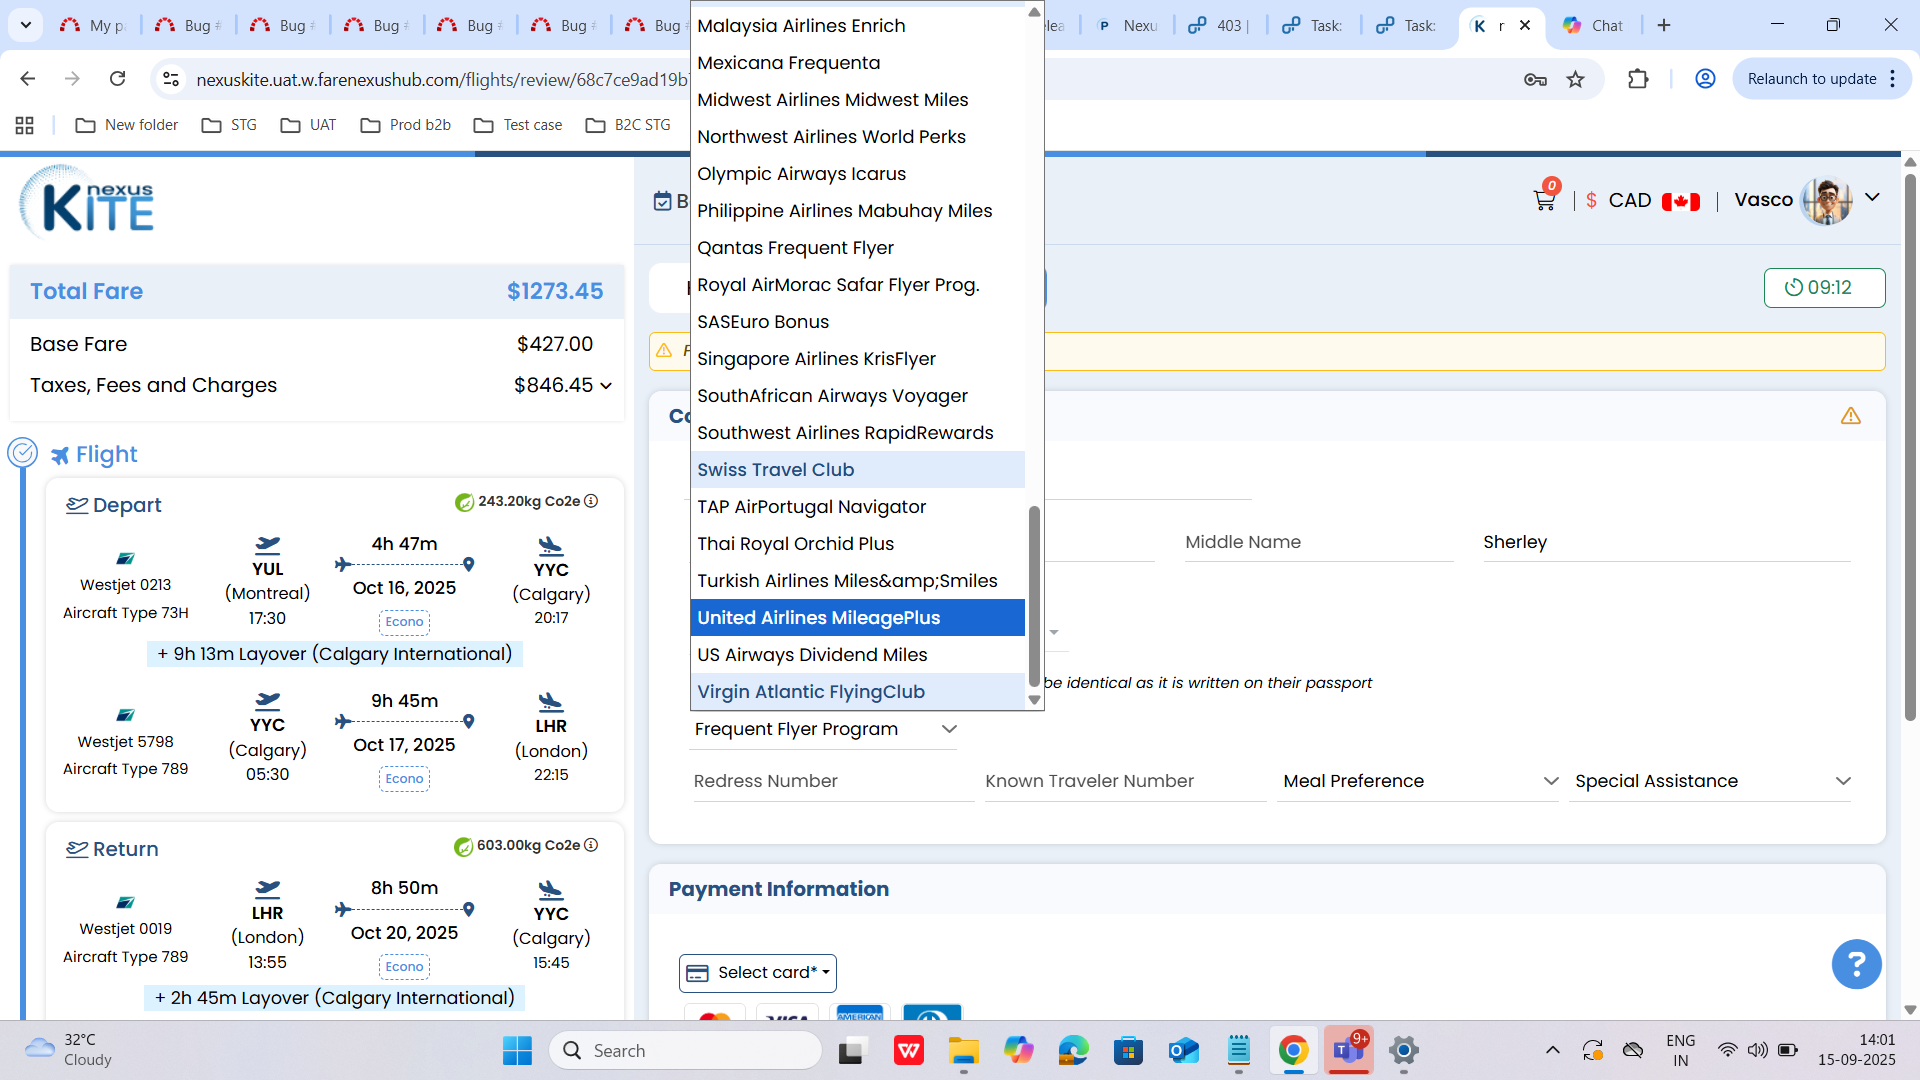
Task: Select Singapore Airlines KrisFlyer option
Action: coord(857,359)
